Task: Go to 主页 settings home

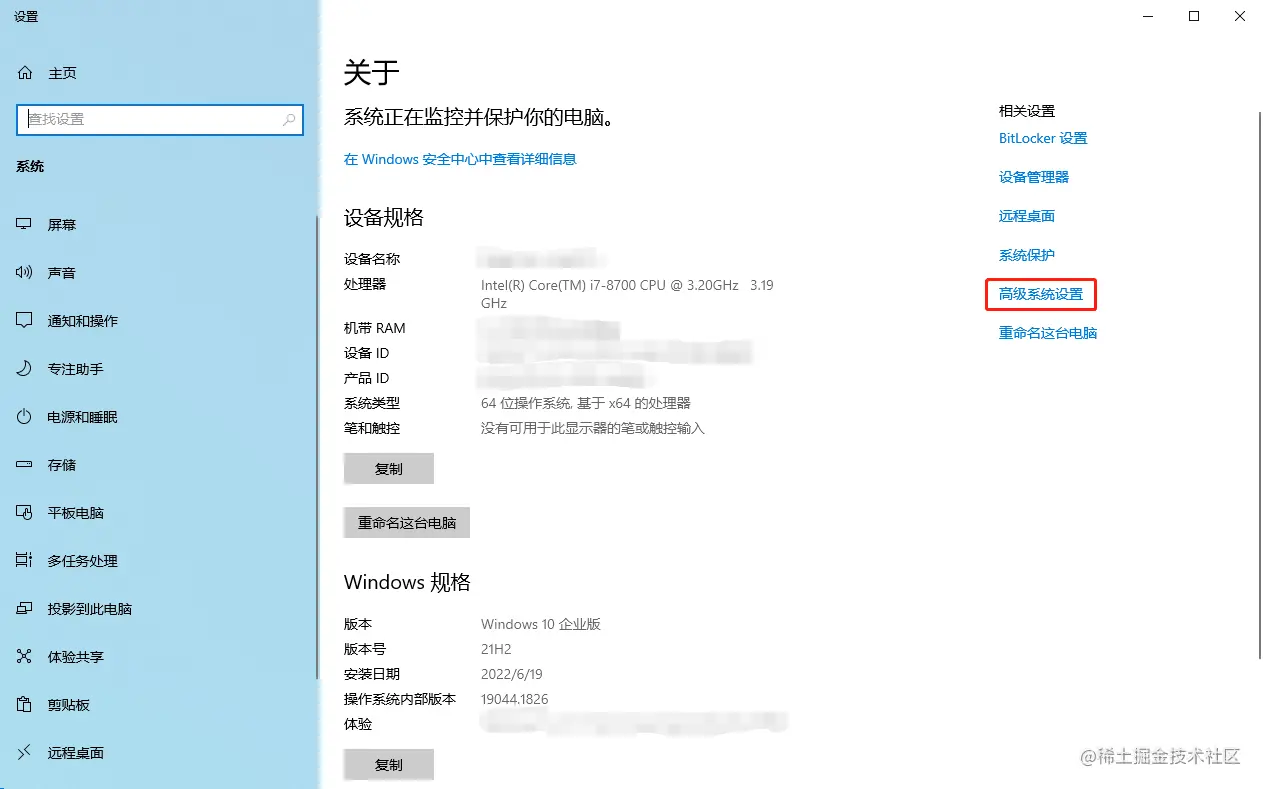Action: pyautogui.click(x=158, y=73)
